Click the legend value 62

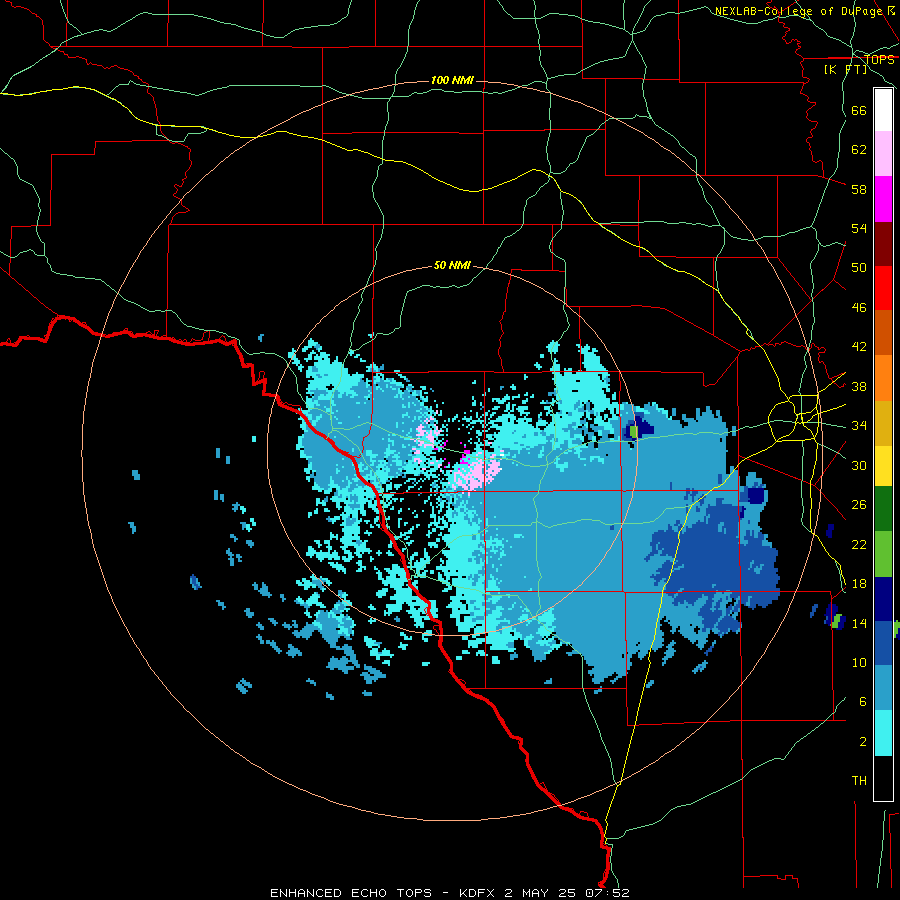[859, 150]
